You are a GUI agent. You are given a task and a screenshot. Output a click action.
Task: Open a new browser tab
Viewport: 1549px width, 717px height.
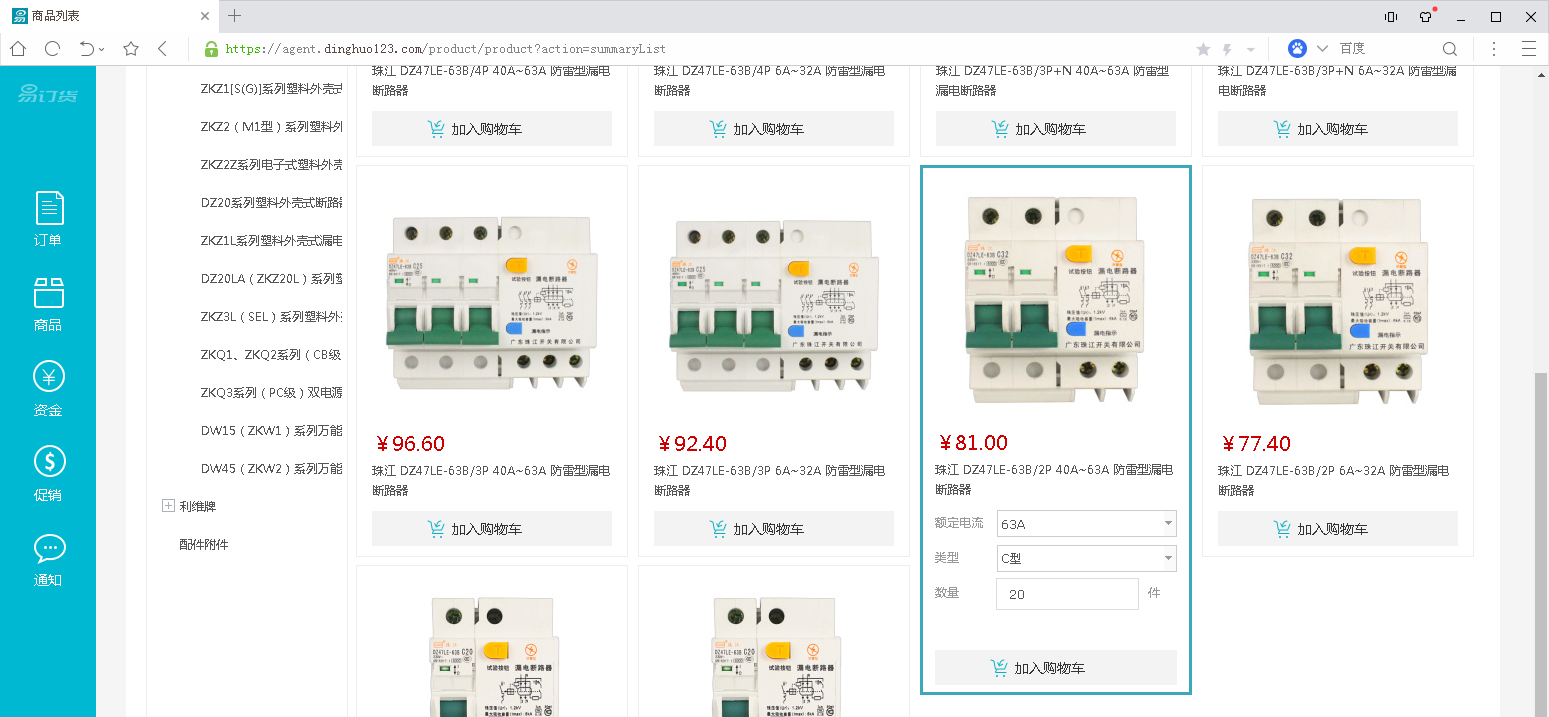(x=235, y=16)
